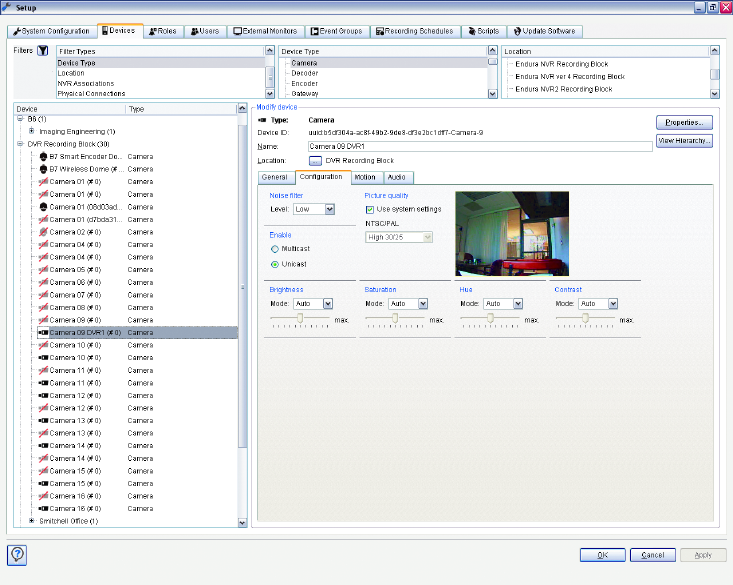
Task: Click the Properties button
Action: (x=684, y=122)
